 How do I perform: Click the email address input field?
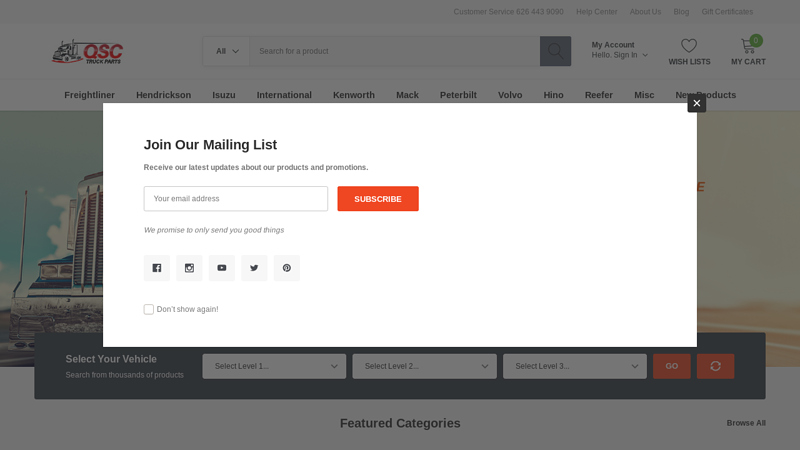[236, 199]
